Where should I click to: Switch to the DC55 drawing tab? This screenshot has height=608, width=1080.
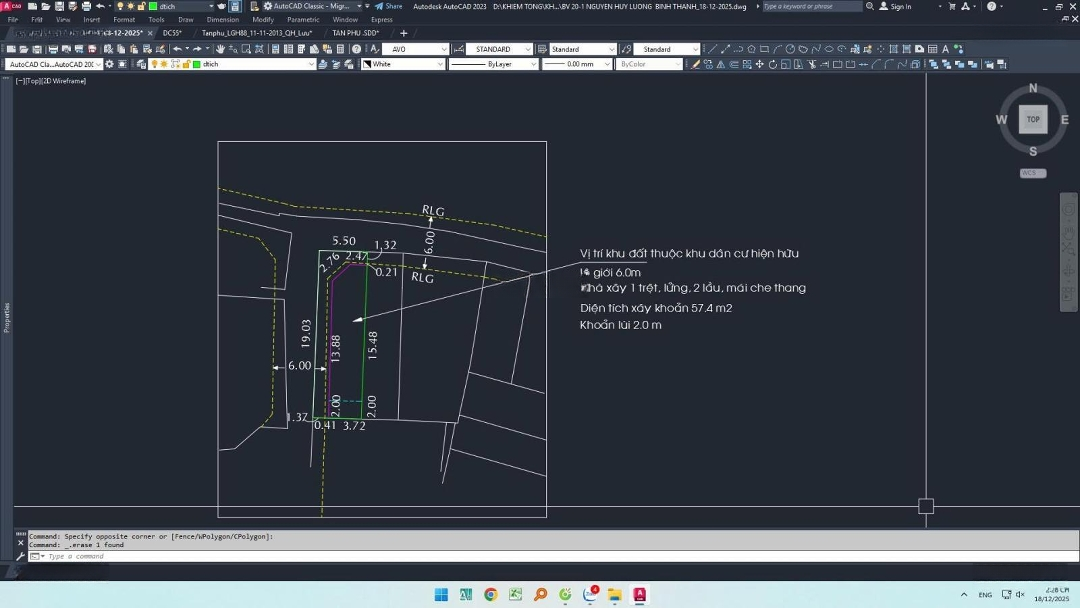172,33
